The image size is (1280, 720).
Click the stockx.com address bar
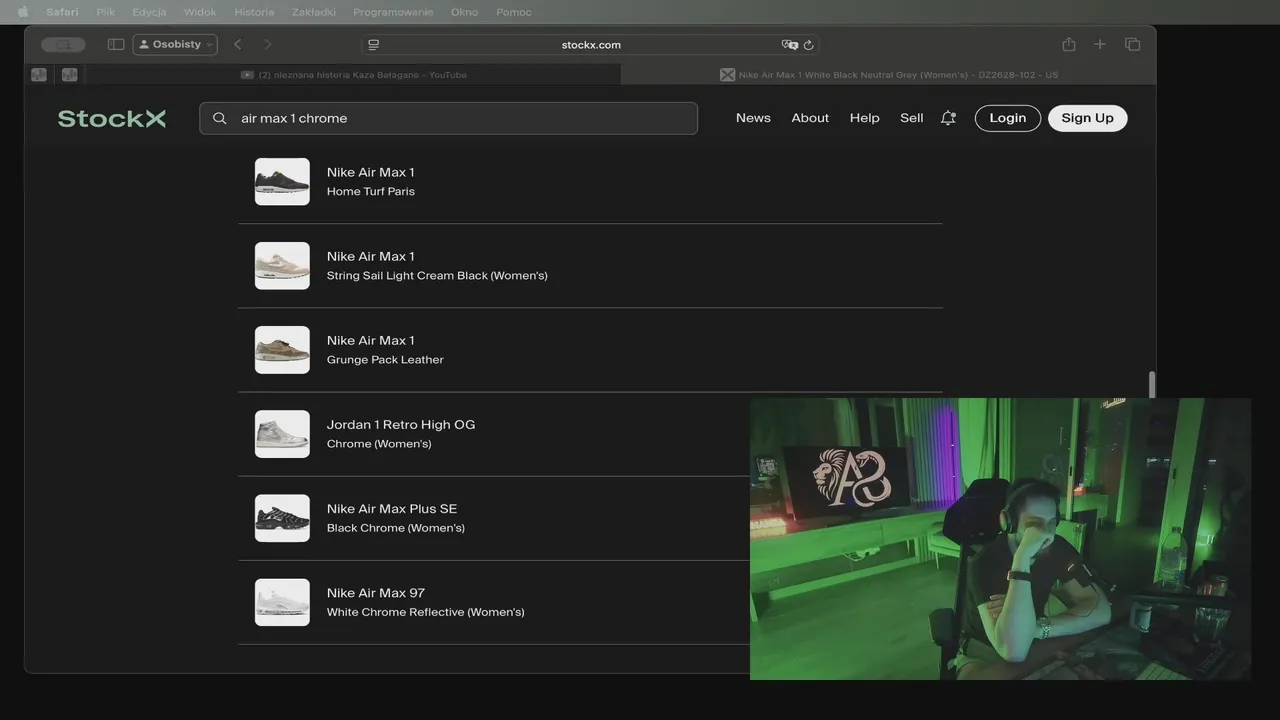tap(591, 44)
